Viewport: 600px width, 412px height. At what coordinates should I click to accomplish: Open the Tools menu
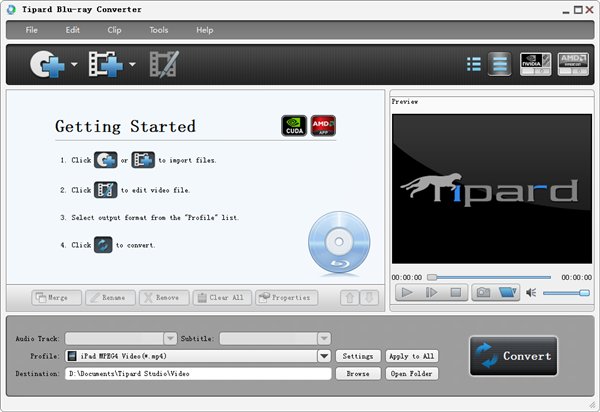(x=158, y=30)
